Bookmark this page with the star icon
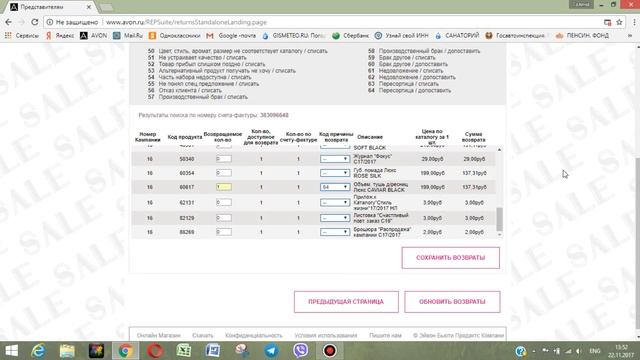Image resolution: width=640 pixels, height=360 pixels. (x=619, y=22)
